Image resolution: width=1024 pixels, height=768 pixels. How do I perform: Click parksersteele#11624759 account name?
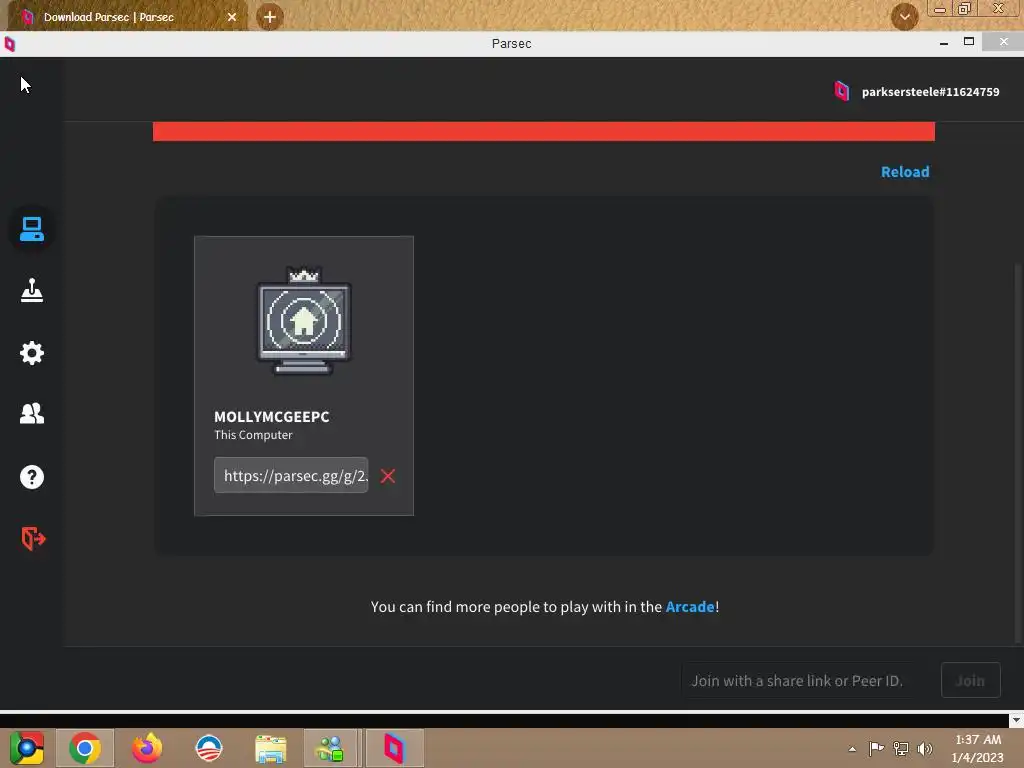click(930, 91)
